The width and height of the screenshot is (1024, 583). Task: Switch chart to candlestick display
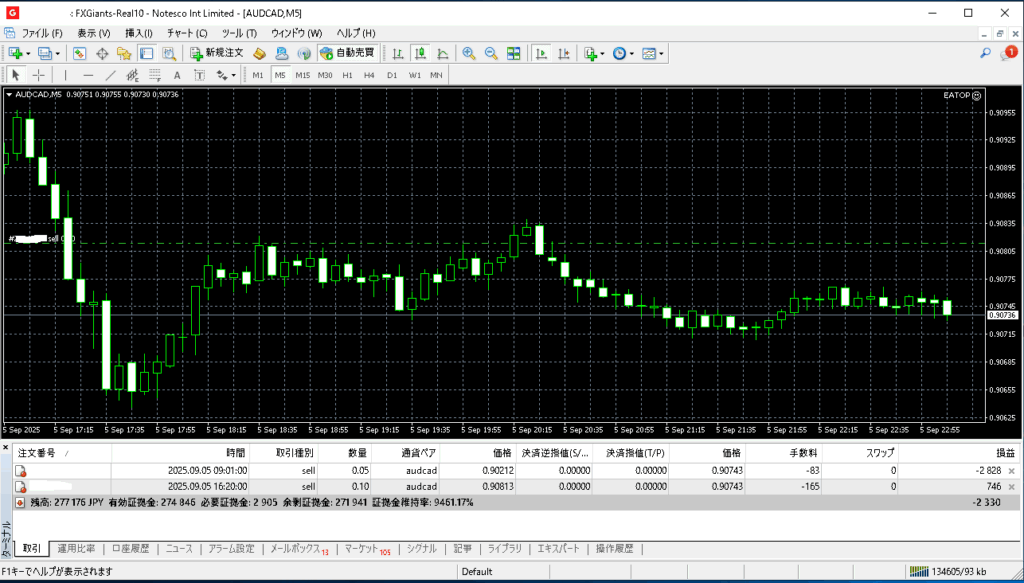419,53
